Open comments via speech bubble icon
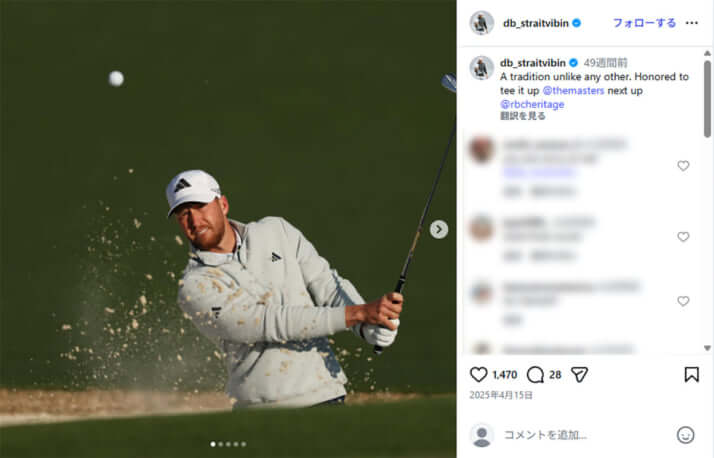 click(535, 375)
